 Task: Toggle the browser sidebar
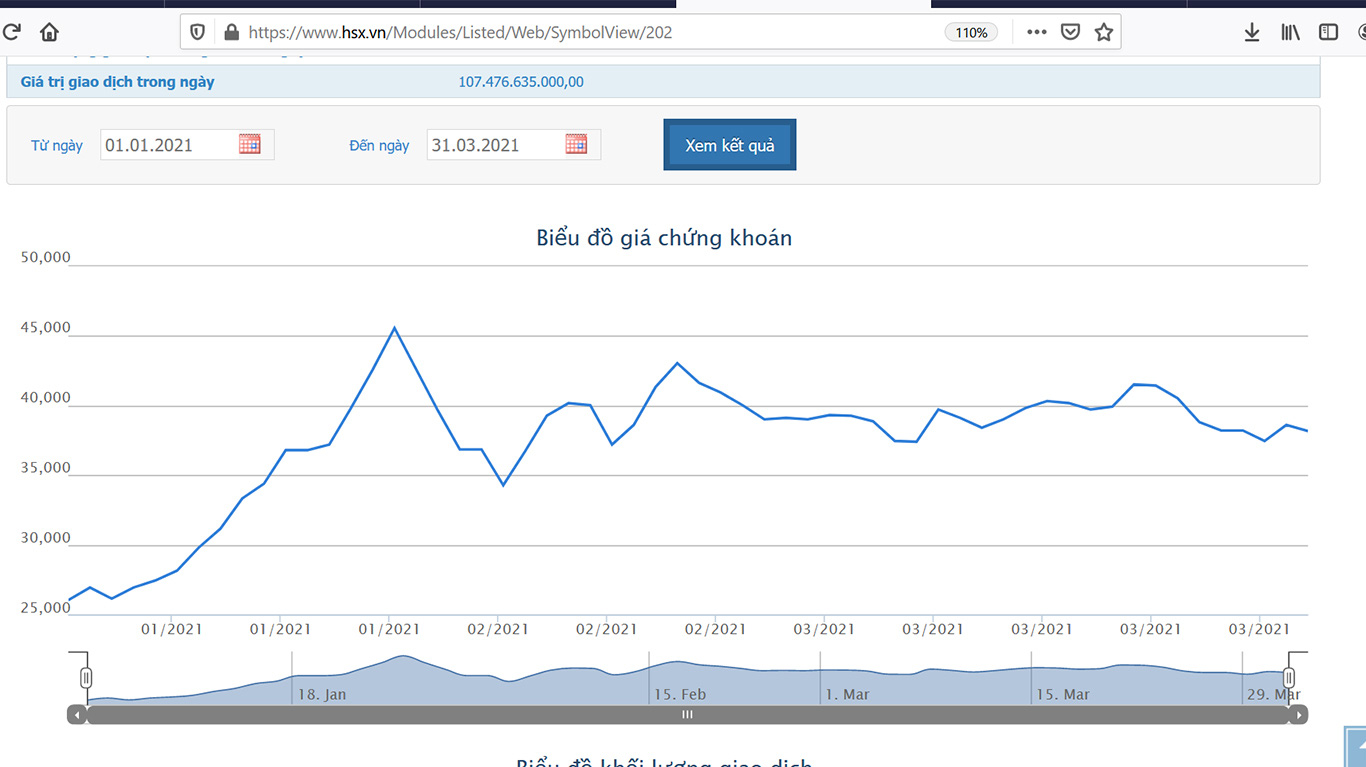coord(1328,32)
